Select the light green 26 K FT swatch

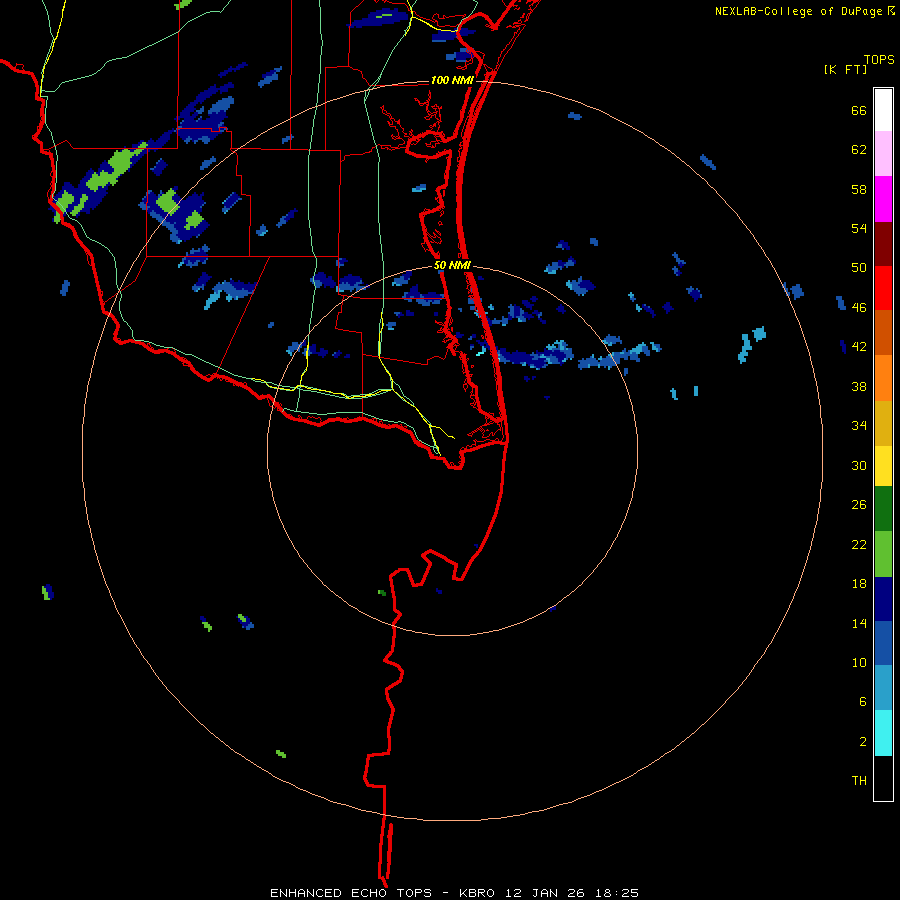click(883, 554)
